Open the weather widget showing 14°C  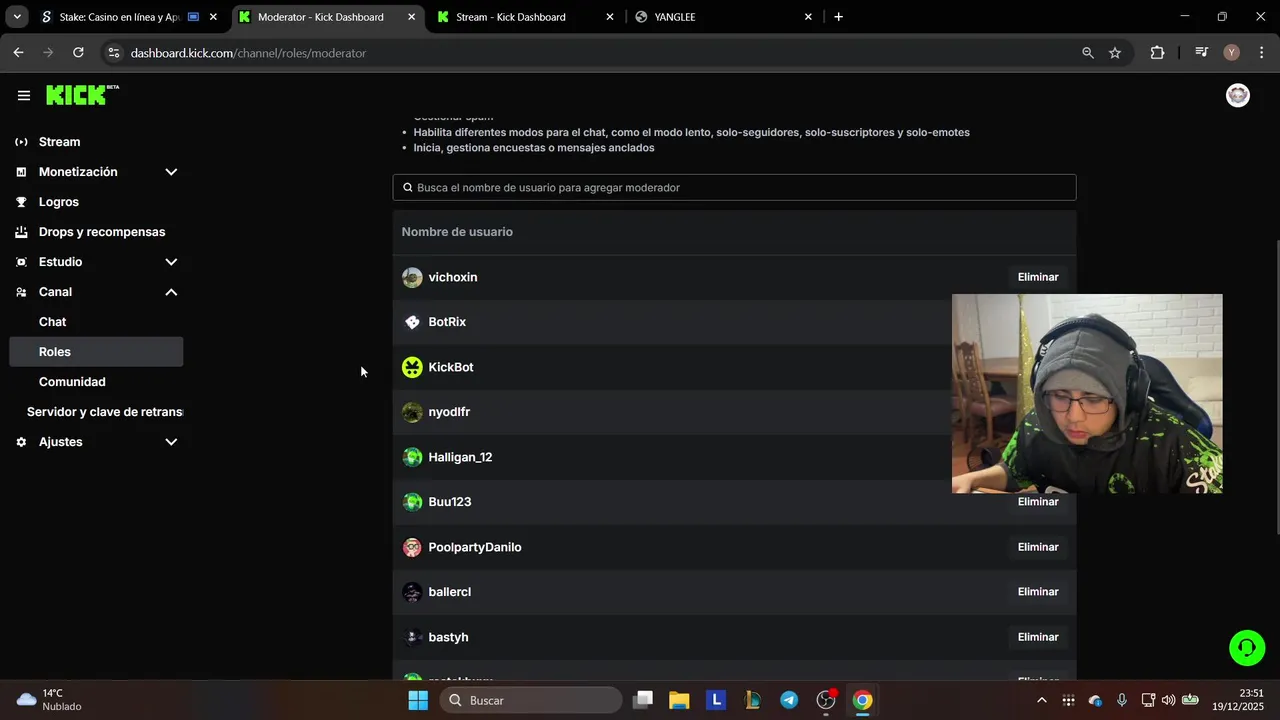50,700
